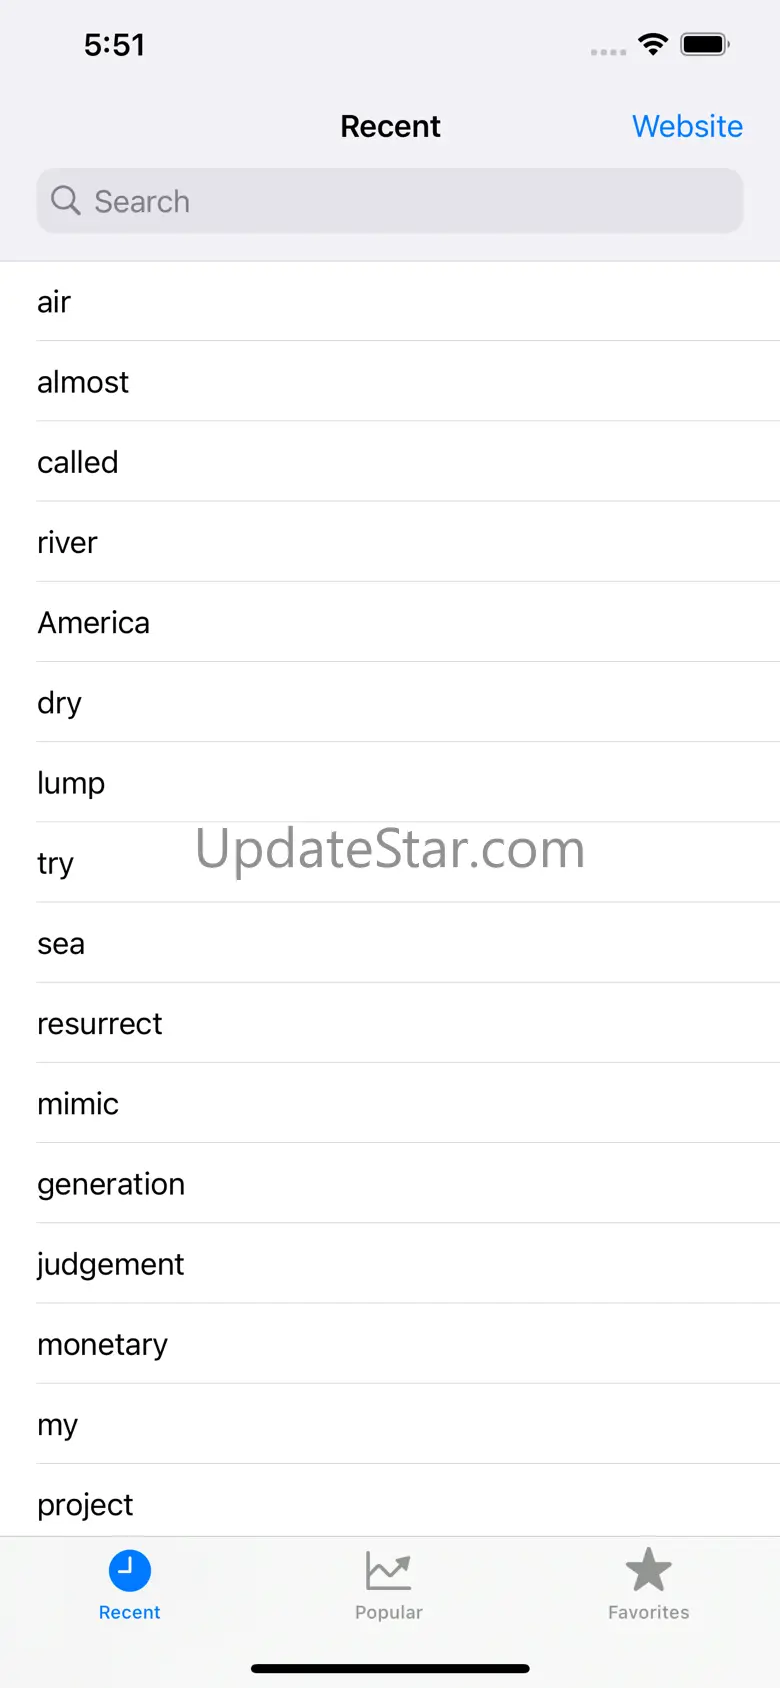
Task: Select the word "monetary"
Action: [x=103, y=1344]
